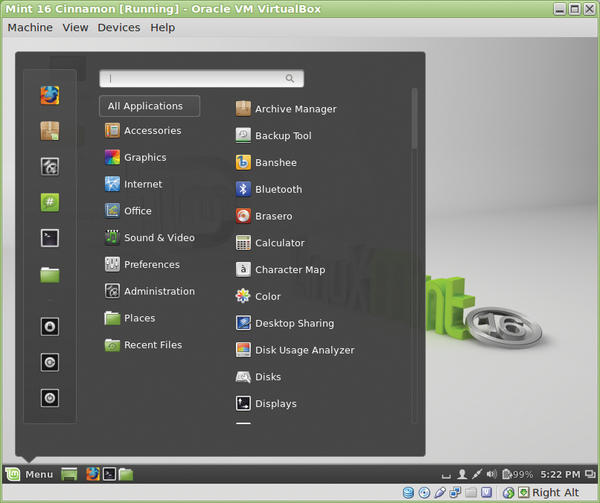Click the window list applet in panel
Screen dimensions: 600x503
point(590,474)
